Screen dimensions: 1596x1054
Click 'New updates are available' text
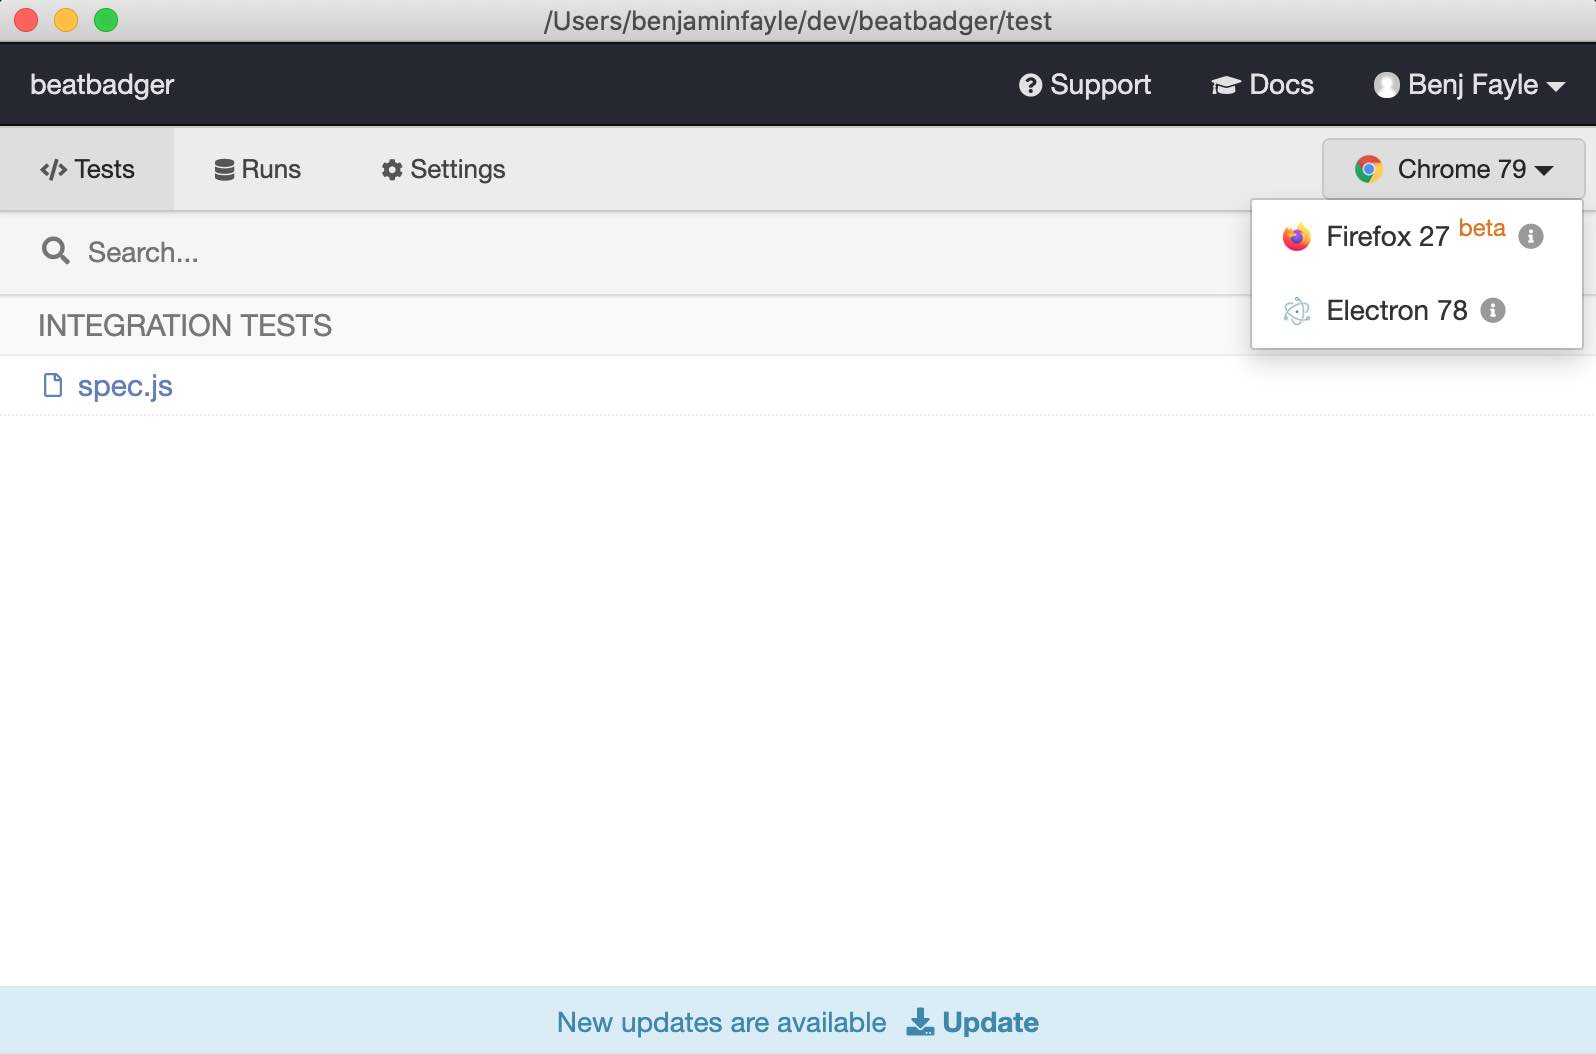click(x=721, y=1022)
